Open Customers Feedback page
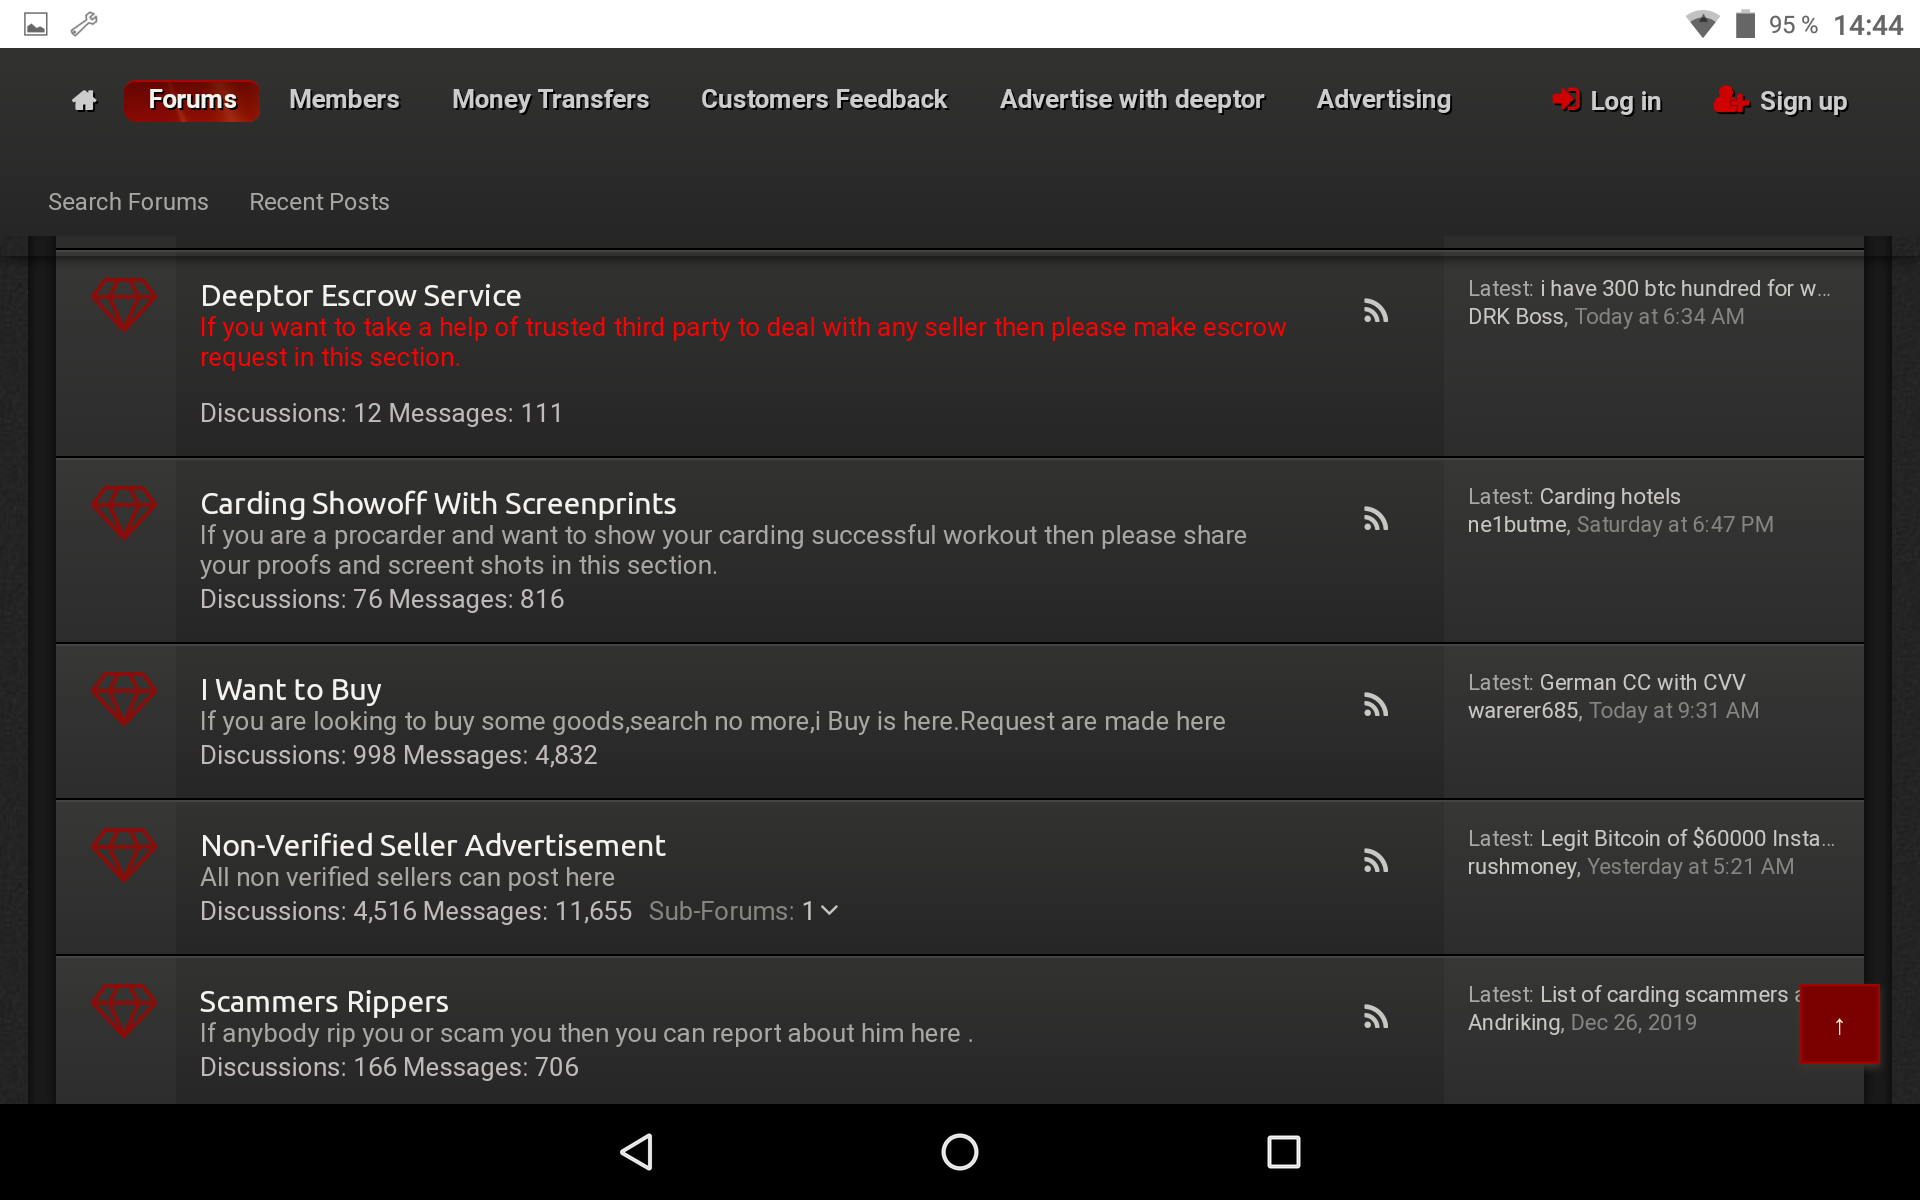 (824, 98)
